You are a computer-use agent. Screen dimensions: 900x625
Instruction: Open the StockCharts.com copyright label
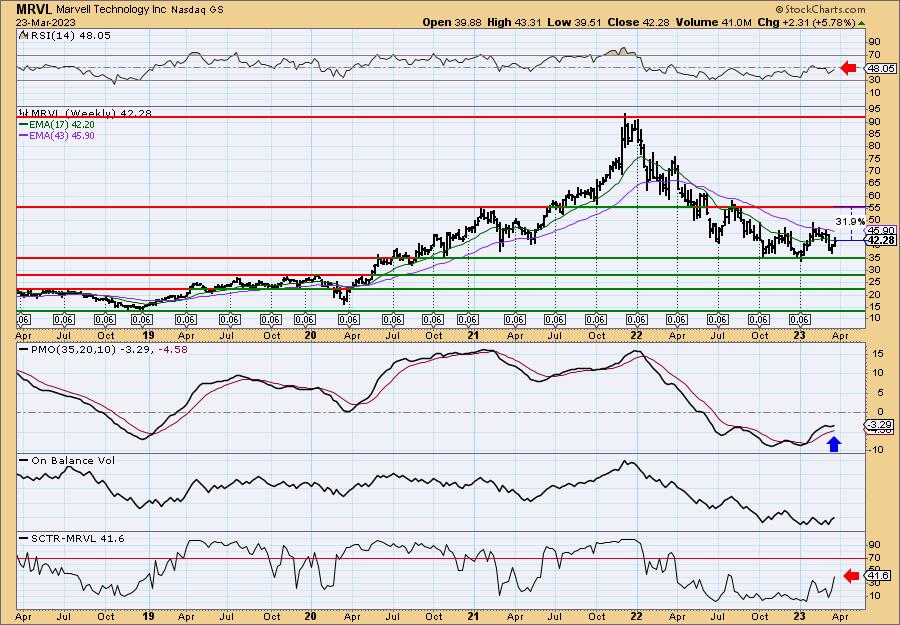click(820, 10)
